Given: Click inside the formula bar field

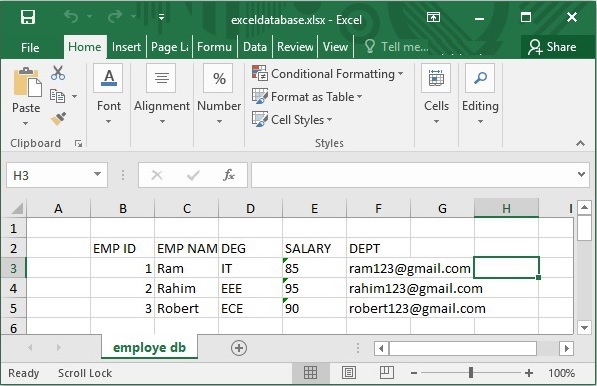Looking at the screenshot, I should pos(413,175).
